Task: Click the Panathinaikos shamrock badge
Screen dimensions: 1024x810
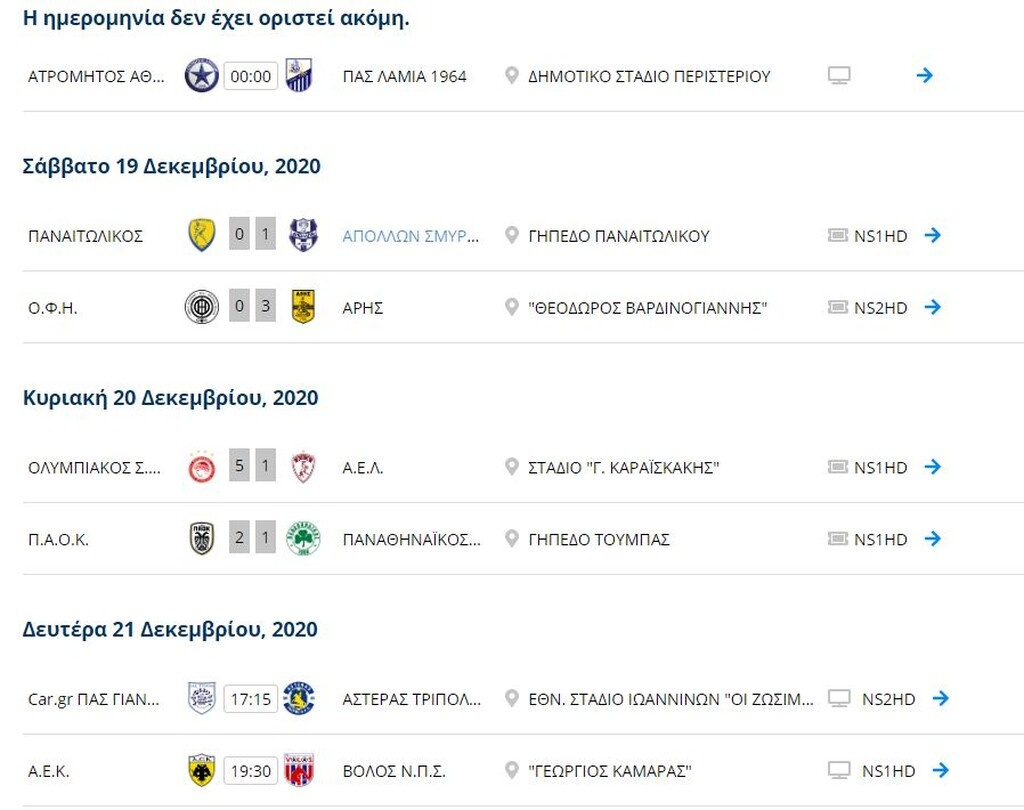Action: 304,538
